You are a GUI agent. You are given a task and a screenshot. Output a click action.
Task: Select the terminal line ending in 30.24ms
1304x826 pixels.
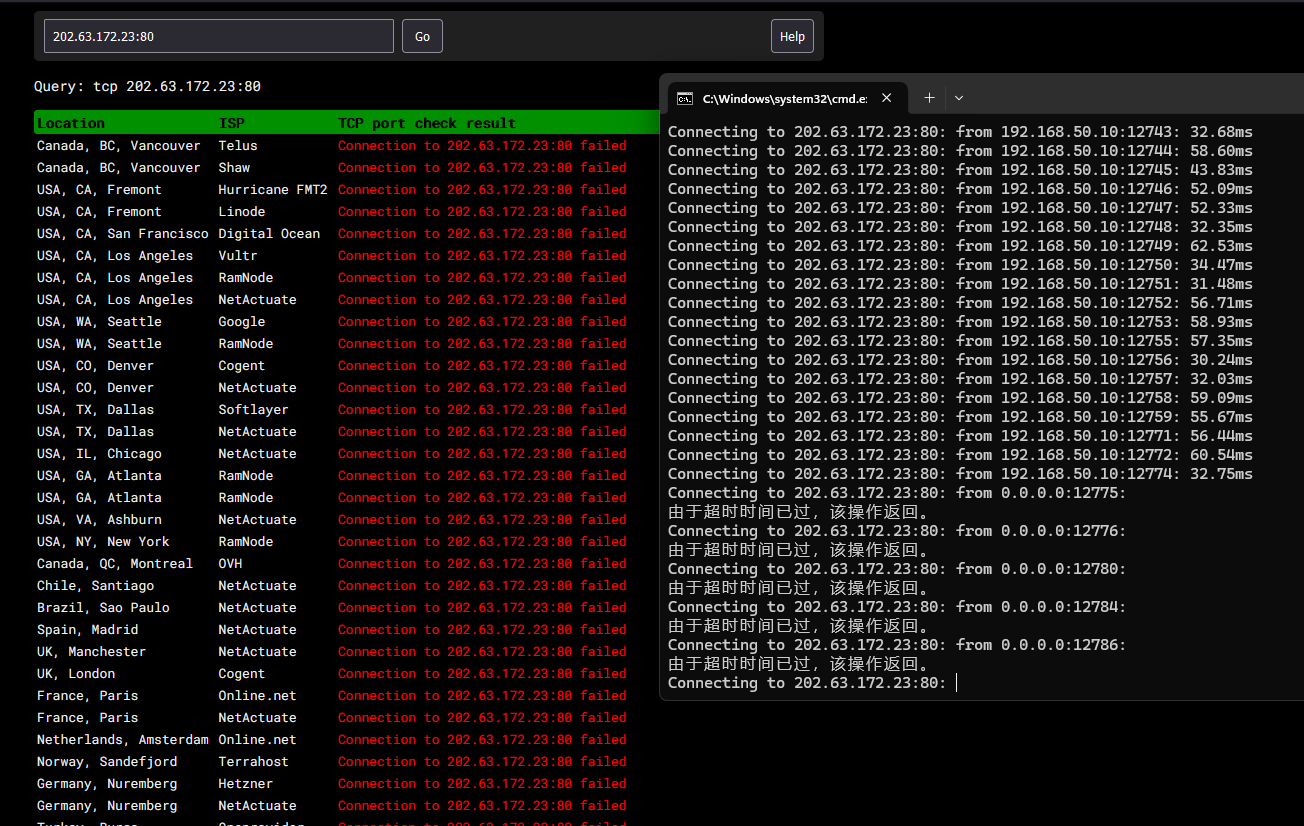coord(960,360)
